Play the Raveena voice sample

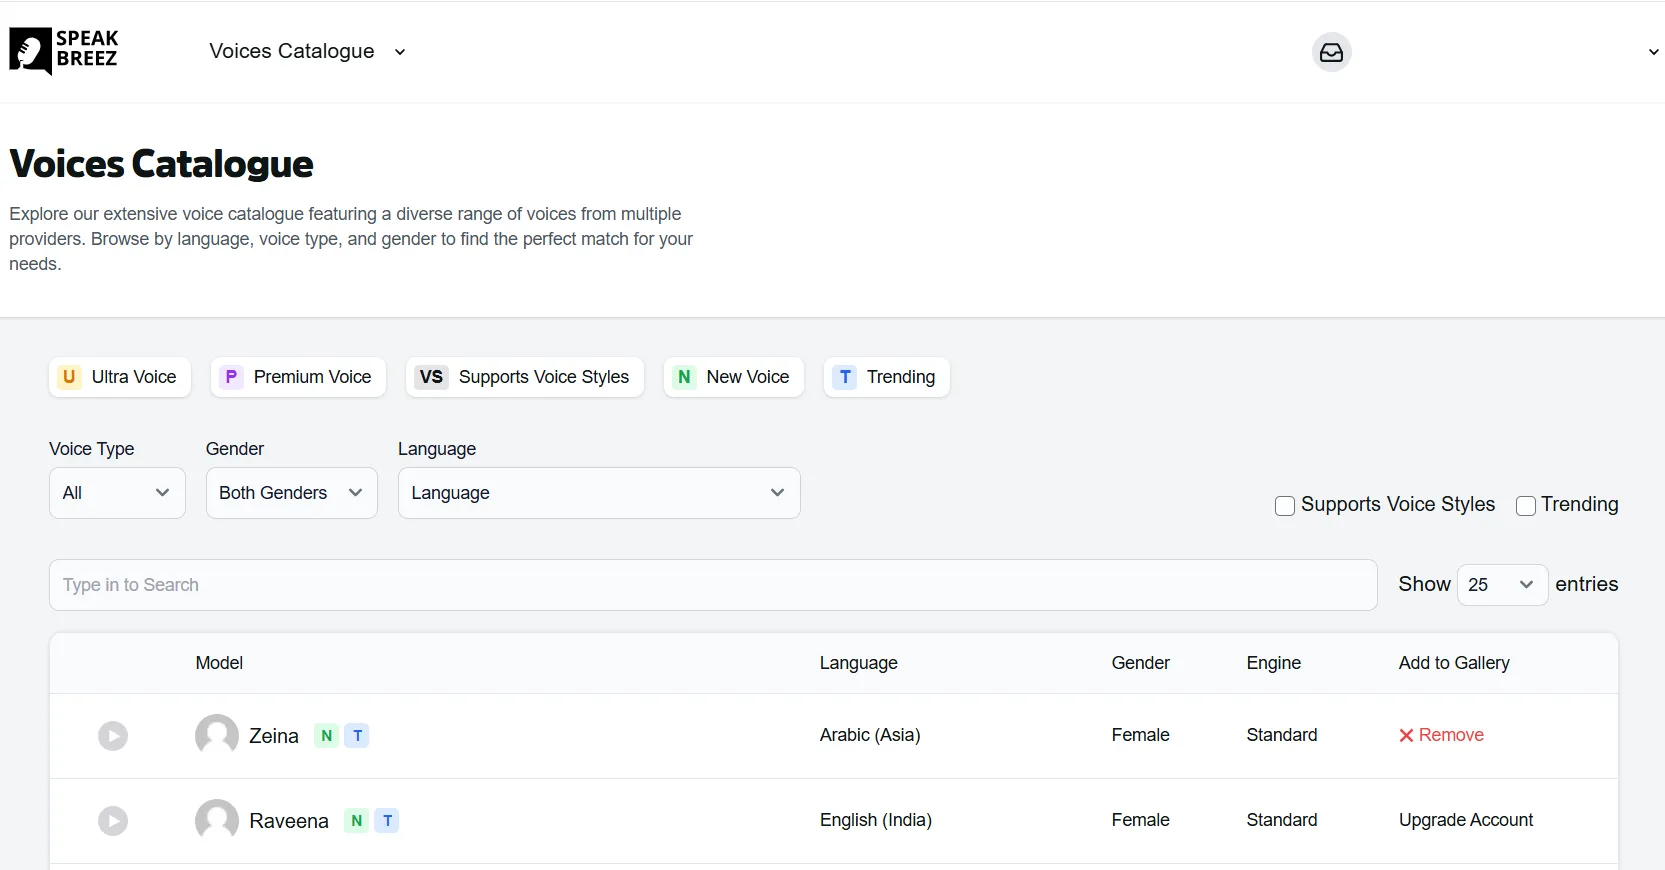[x=113, y=821]
